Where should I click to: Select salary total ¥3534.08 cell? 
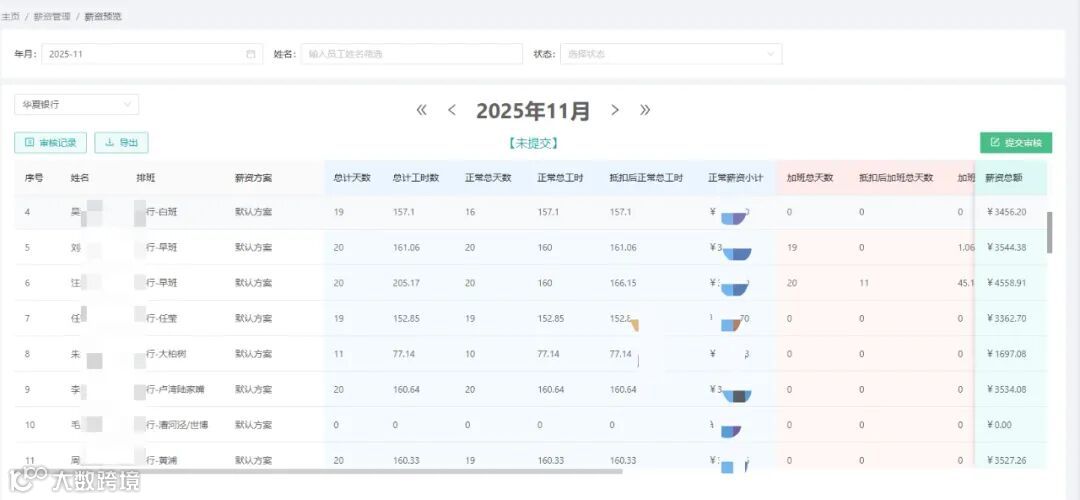1006,389
